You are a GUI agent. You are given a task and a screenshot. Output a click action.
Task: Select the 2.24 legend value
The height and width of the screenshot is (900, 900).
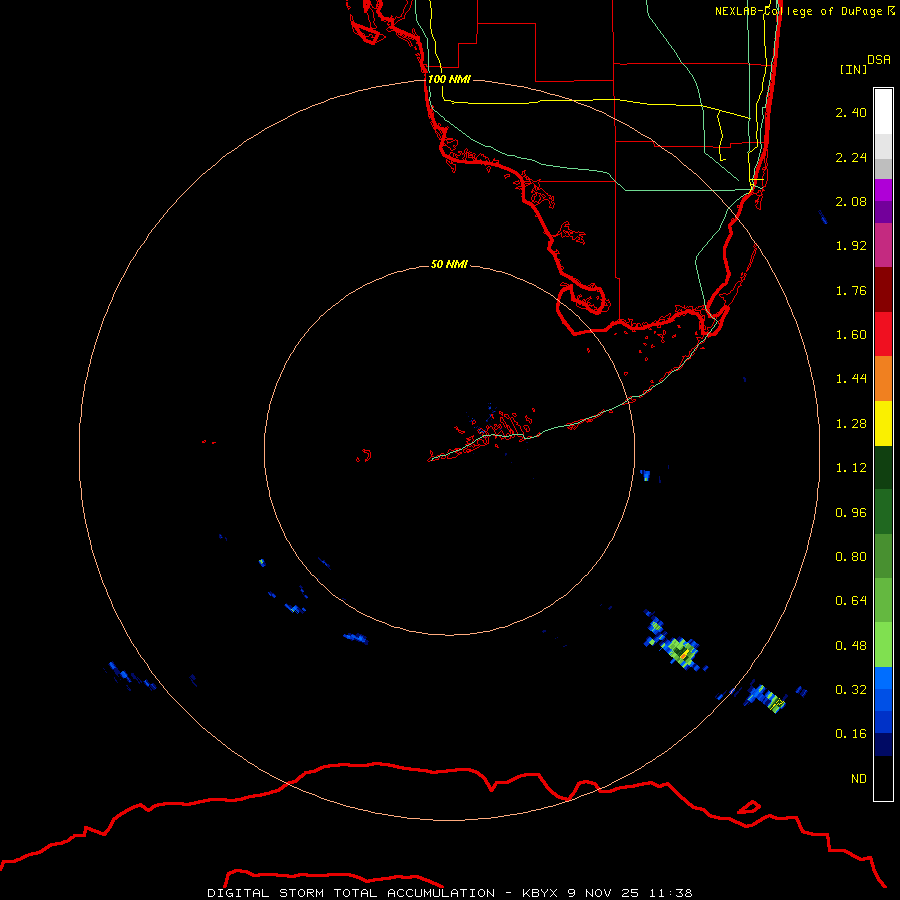(851, 157)
